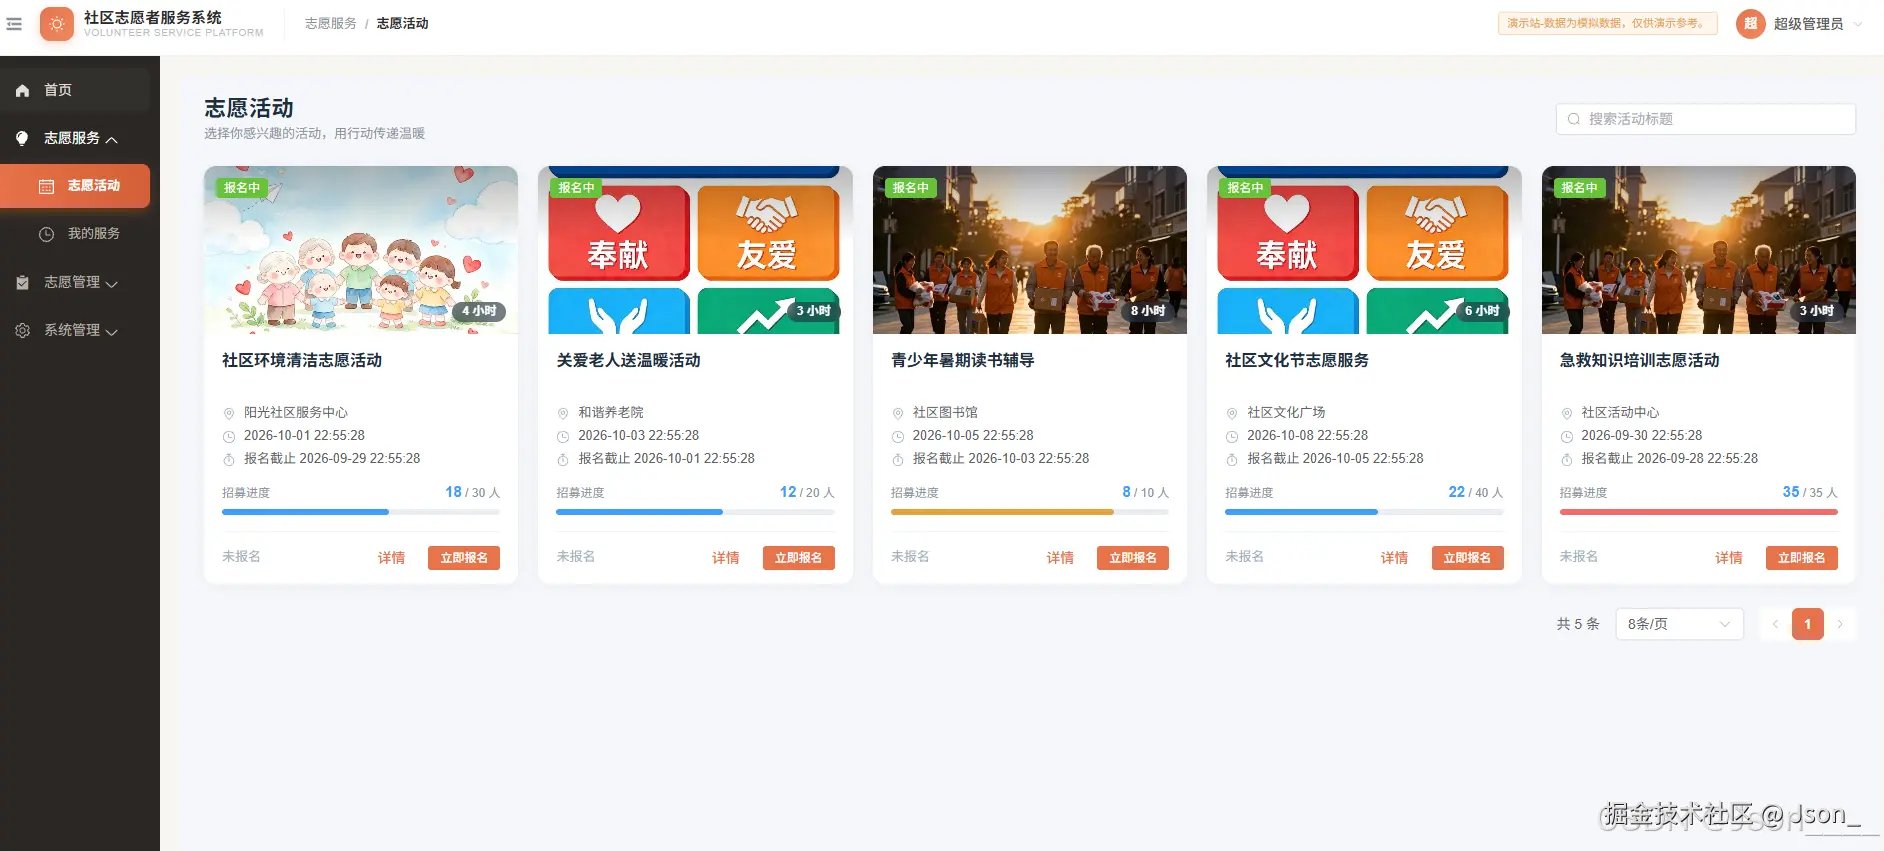Click clock icon beside 2026-10-03 22:55:28
The height and width of the screenshot is (851, 1884).
(x=563, y=436)
